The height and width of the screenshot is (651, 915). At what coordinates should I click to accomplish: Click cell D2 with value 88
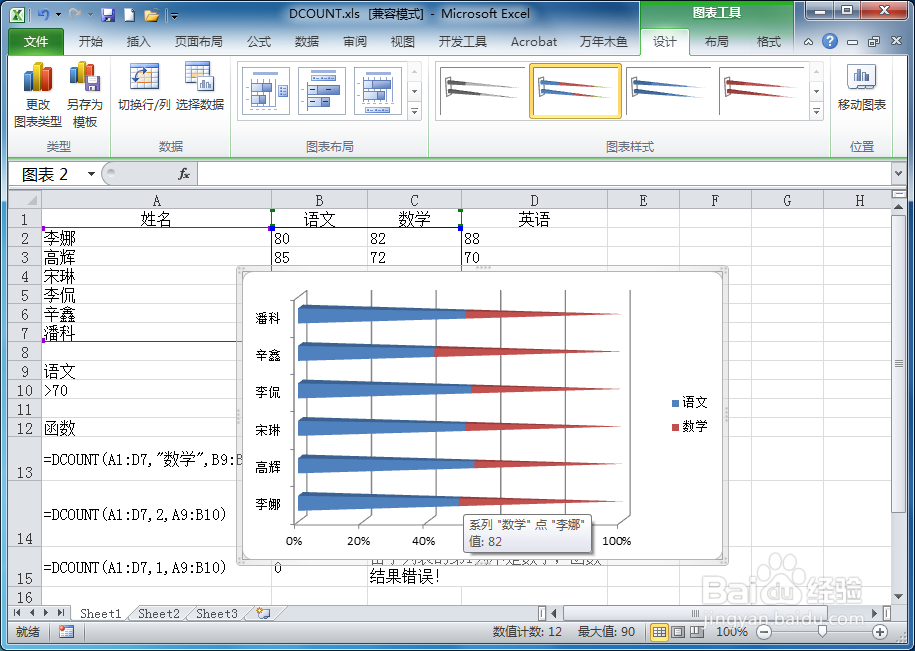pos(534,238)
